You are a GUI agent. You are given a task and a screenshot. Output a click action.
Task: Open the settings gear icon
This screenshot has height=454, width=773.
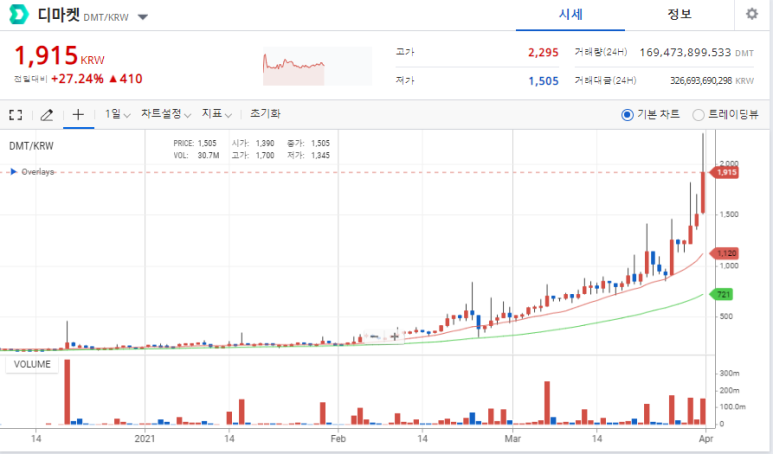[752, 14]
